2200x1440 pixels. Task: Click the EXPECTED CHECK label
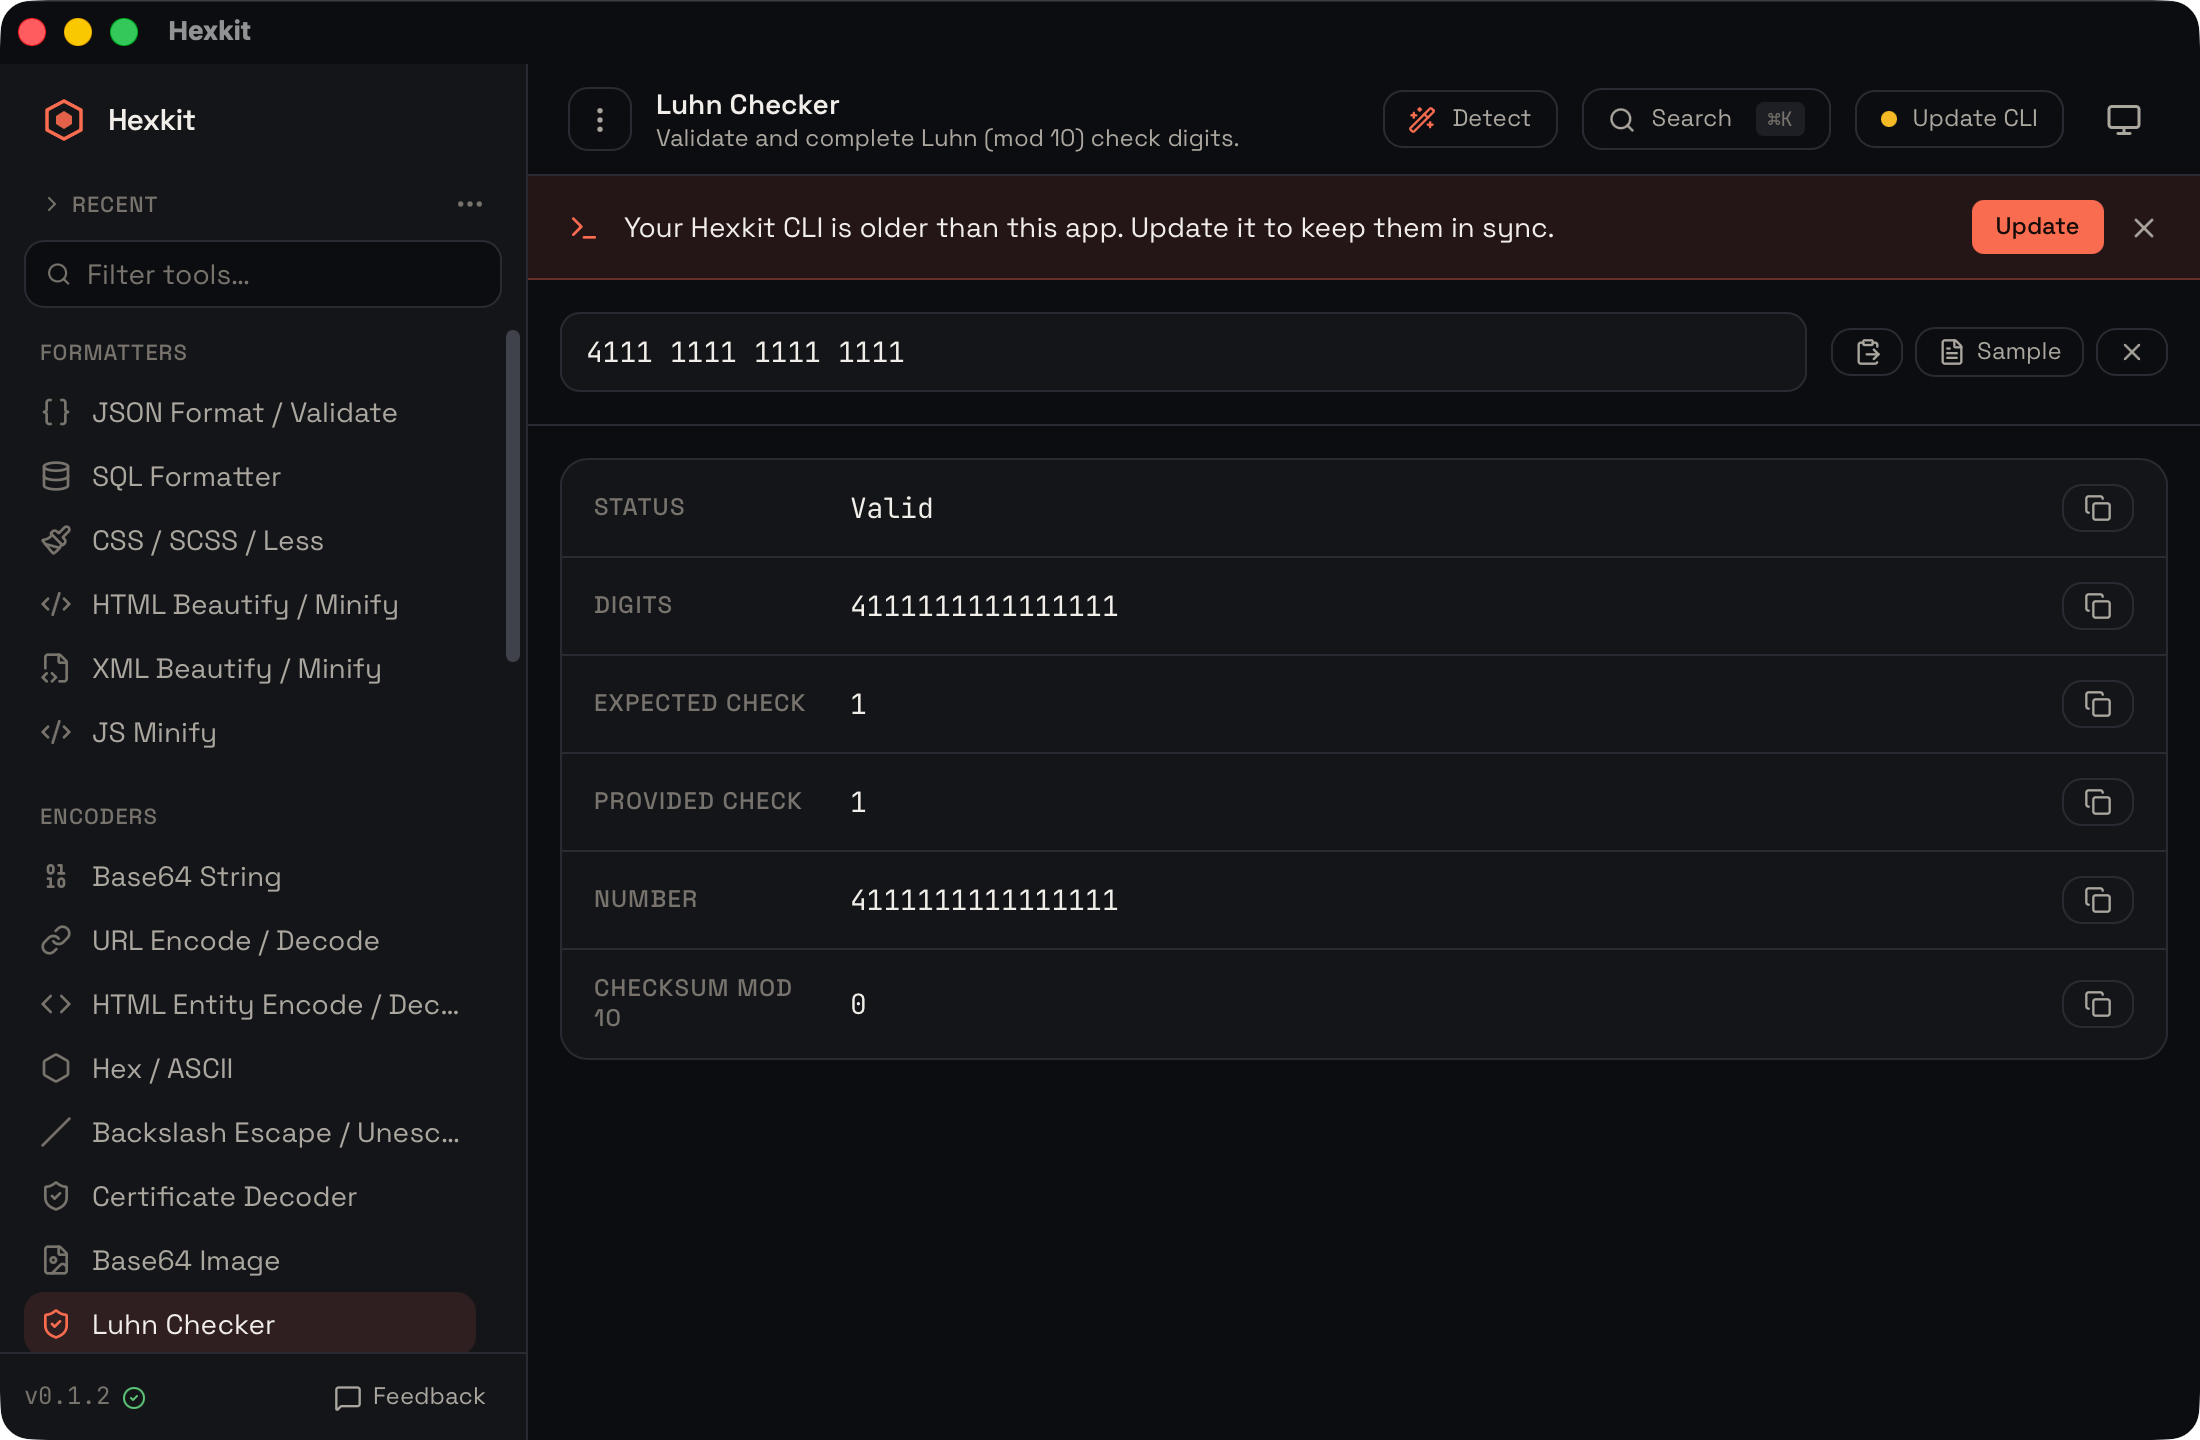[x=699, y=704]
